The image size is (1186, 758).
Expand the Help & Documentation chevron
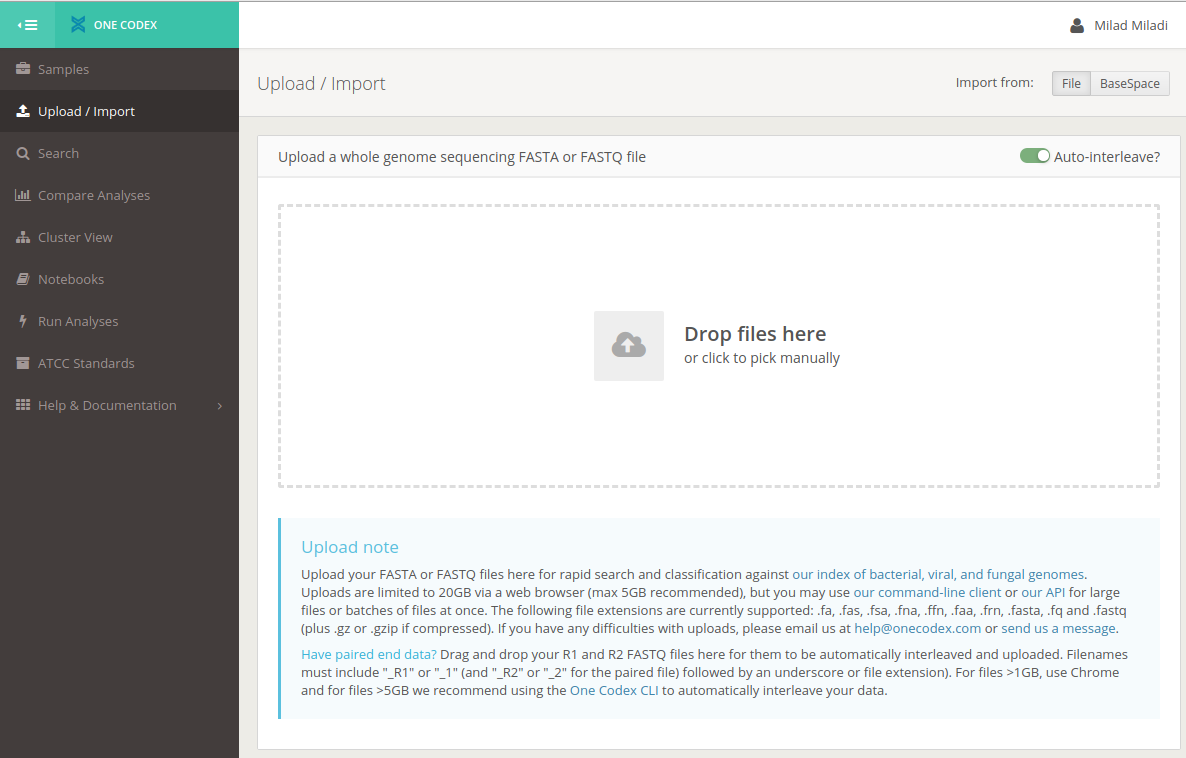pyautogui.click(x=220, y=405)
